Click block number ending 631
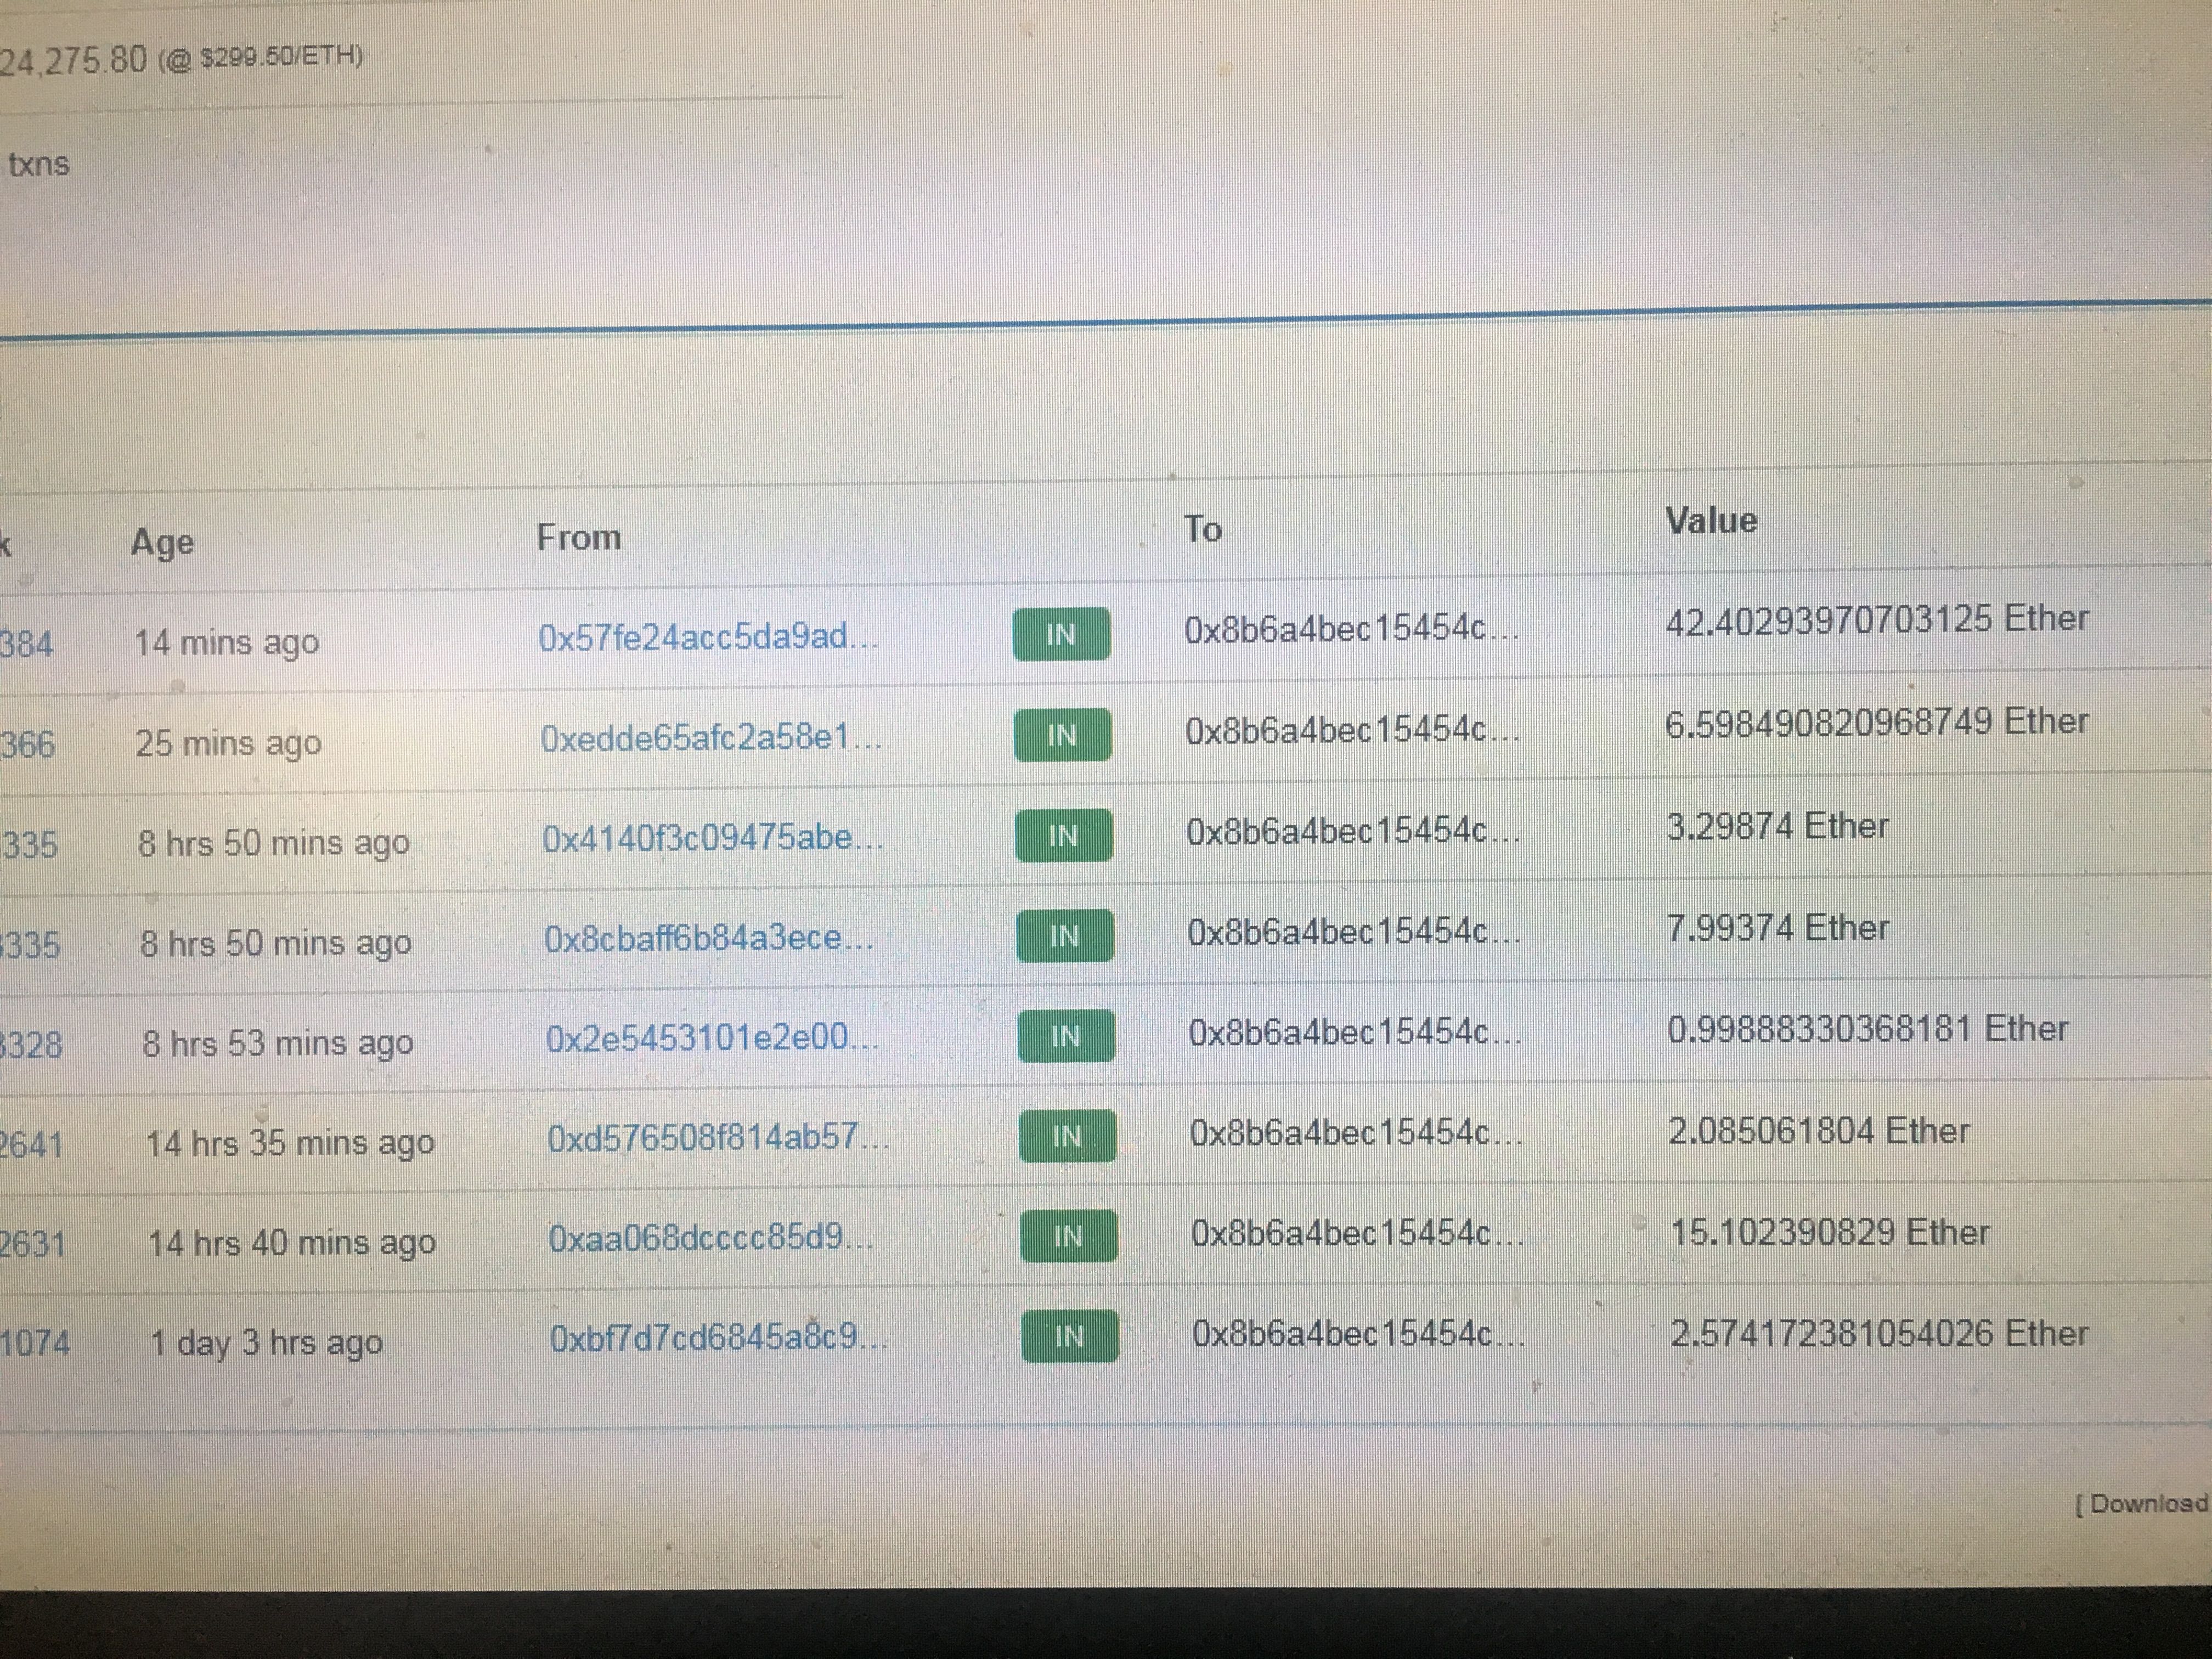 [x=33, y=1244]
